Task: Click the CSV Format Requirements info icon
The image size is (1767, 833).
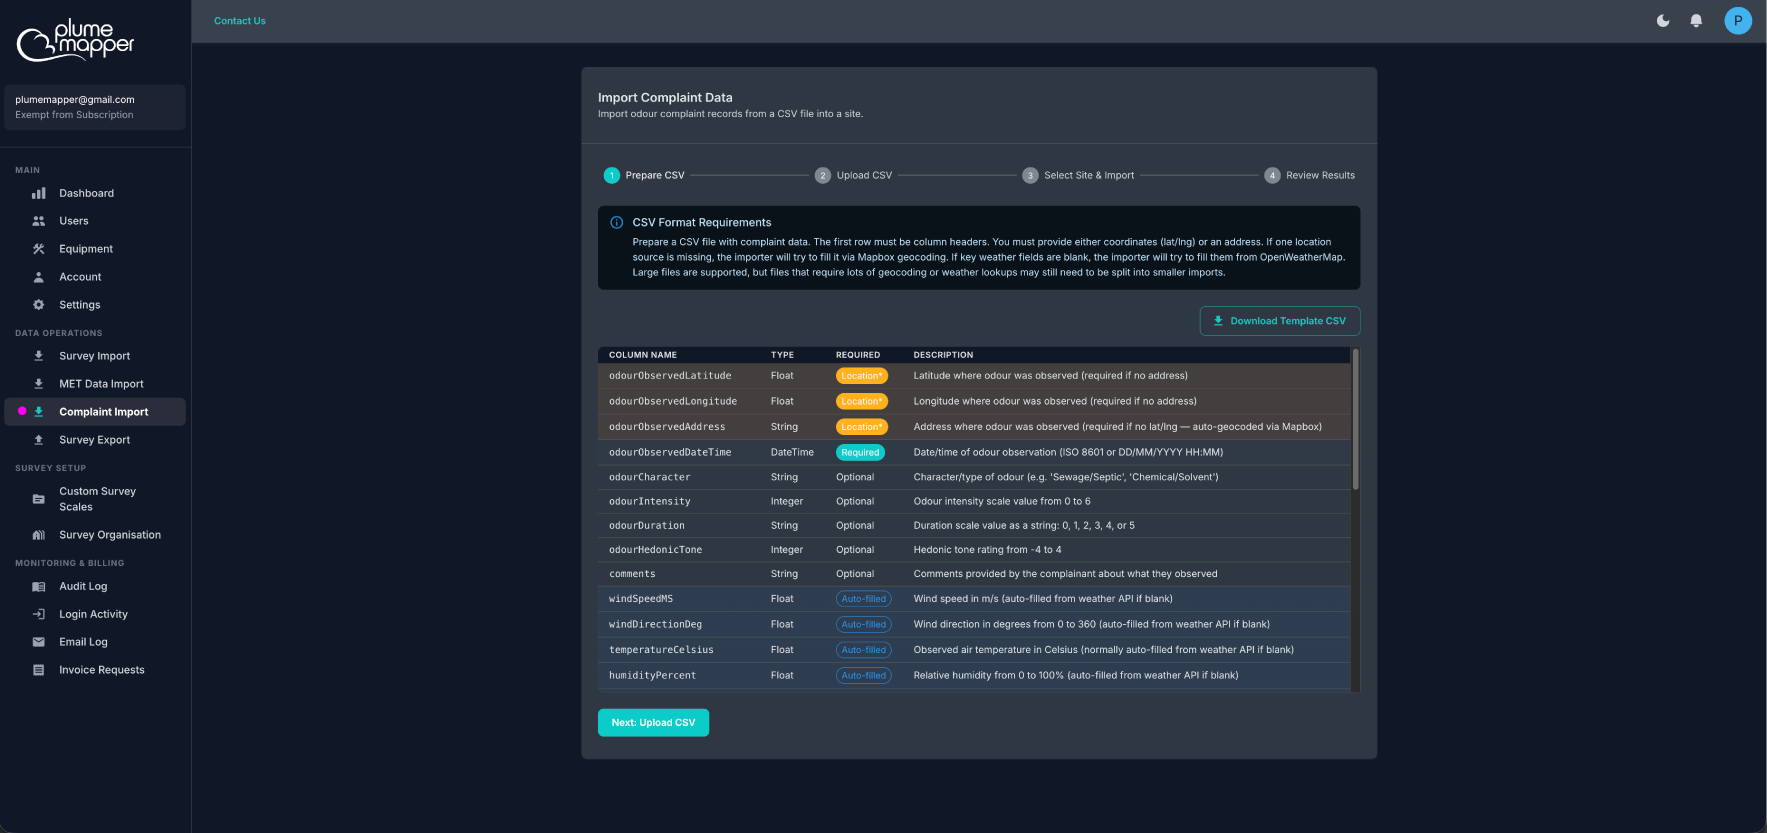Action: (x=617, y=223)
